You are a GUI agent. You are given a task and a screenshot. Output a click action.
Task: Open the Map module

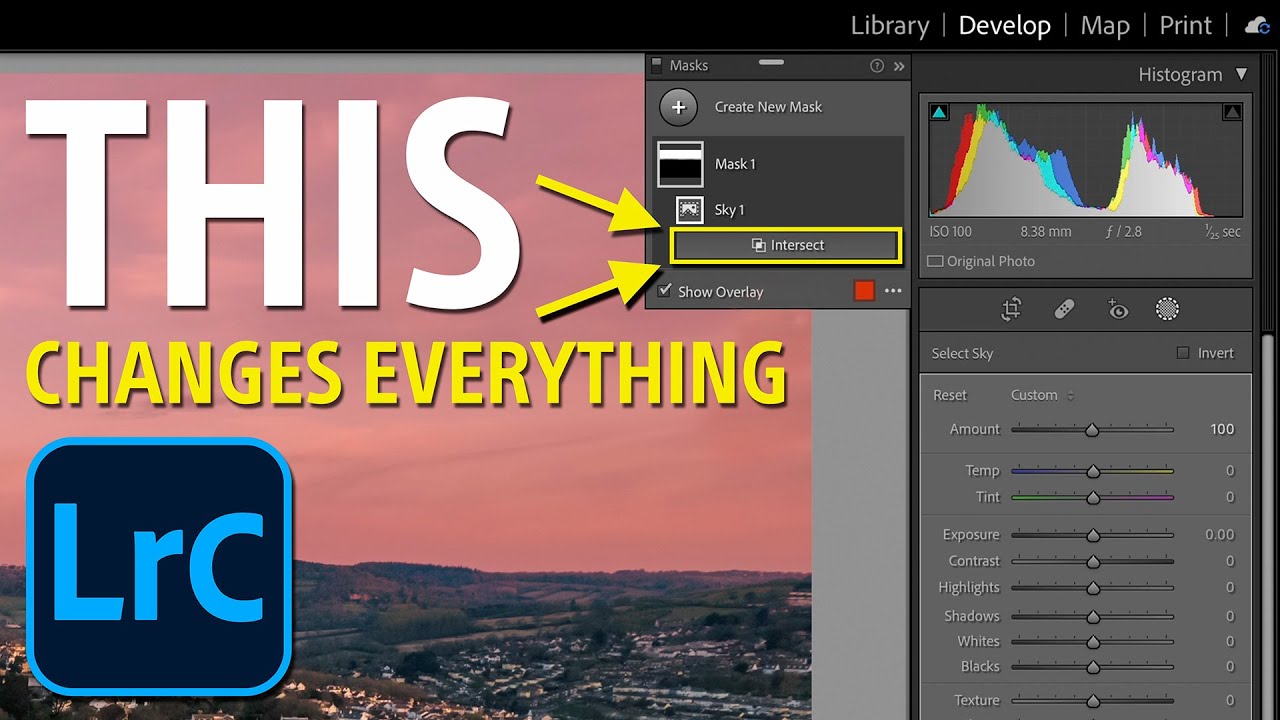[x=1105, y=26]
